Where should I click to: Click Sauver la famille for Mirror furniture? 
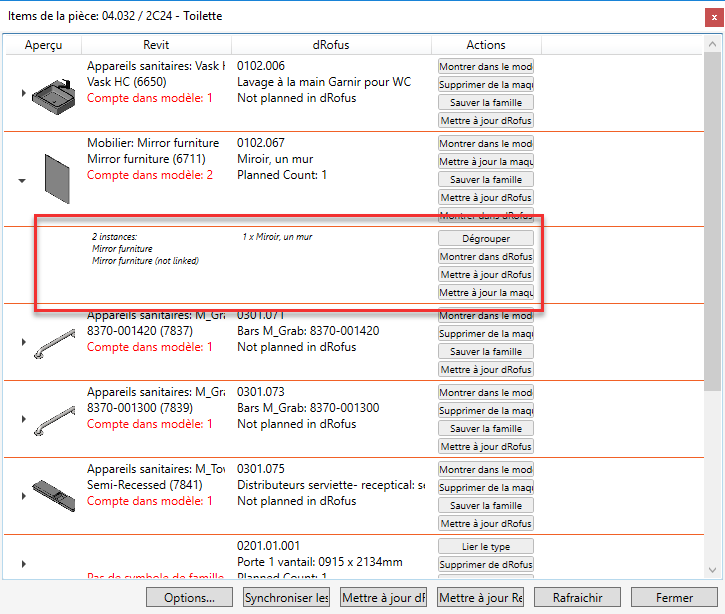coord(485,180)
